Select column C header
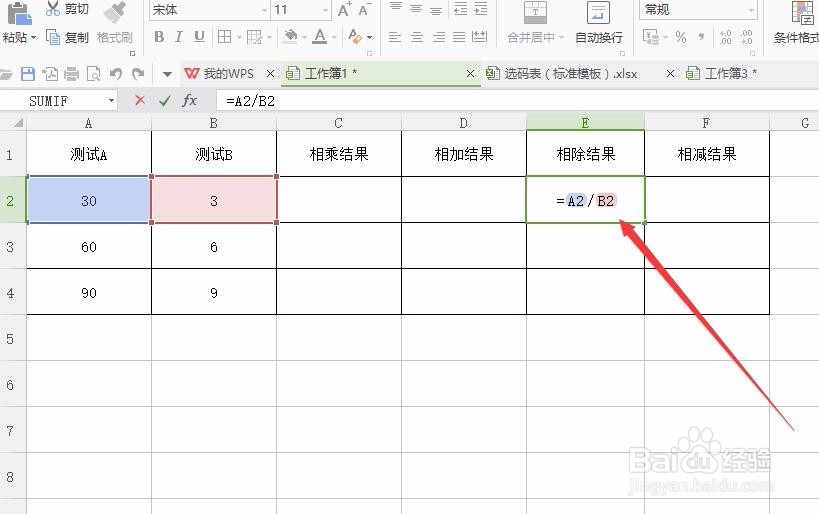 [338, 123]
